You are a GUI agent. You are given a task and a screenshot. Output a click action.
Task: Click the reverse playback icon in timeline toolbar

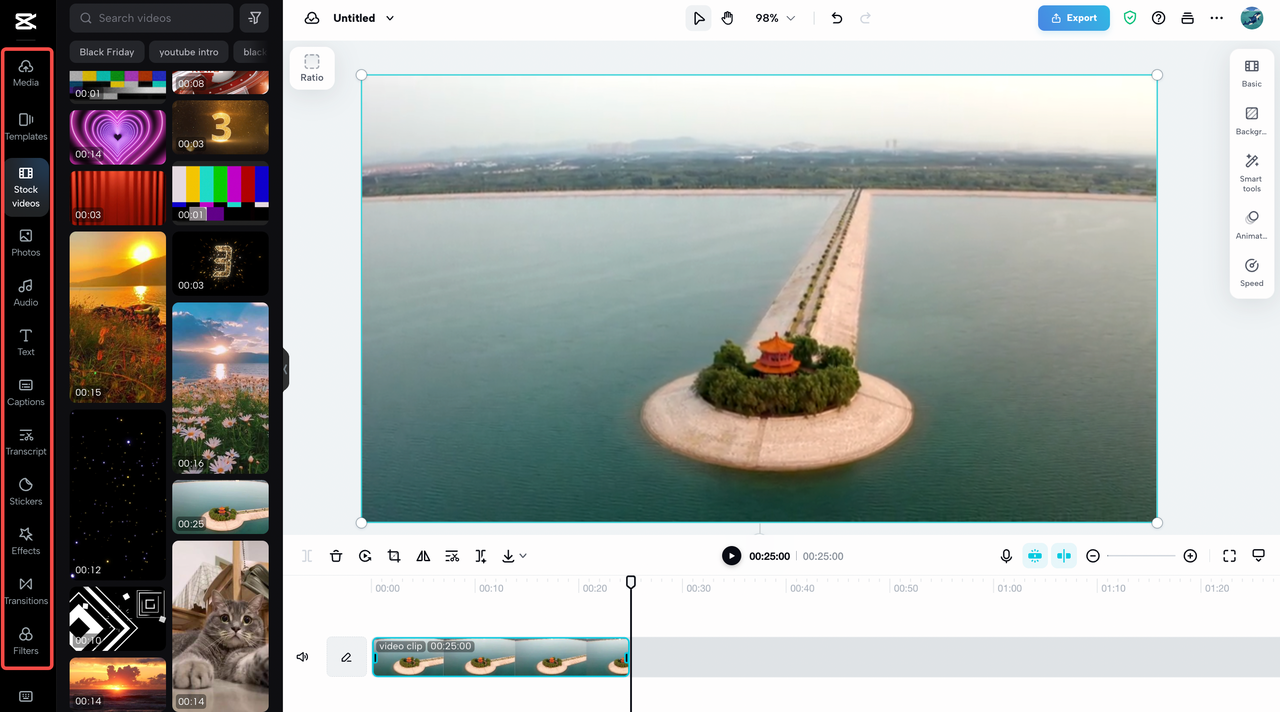point(365,556)
